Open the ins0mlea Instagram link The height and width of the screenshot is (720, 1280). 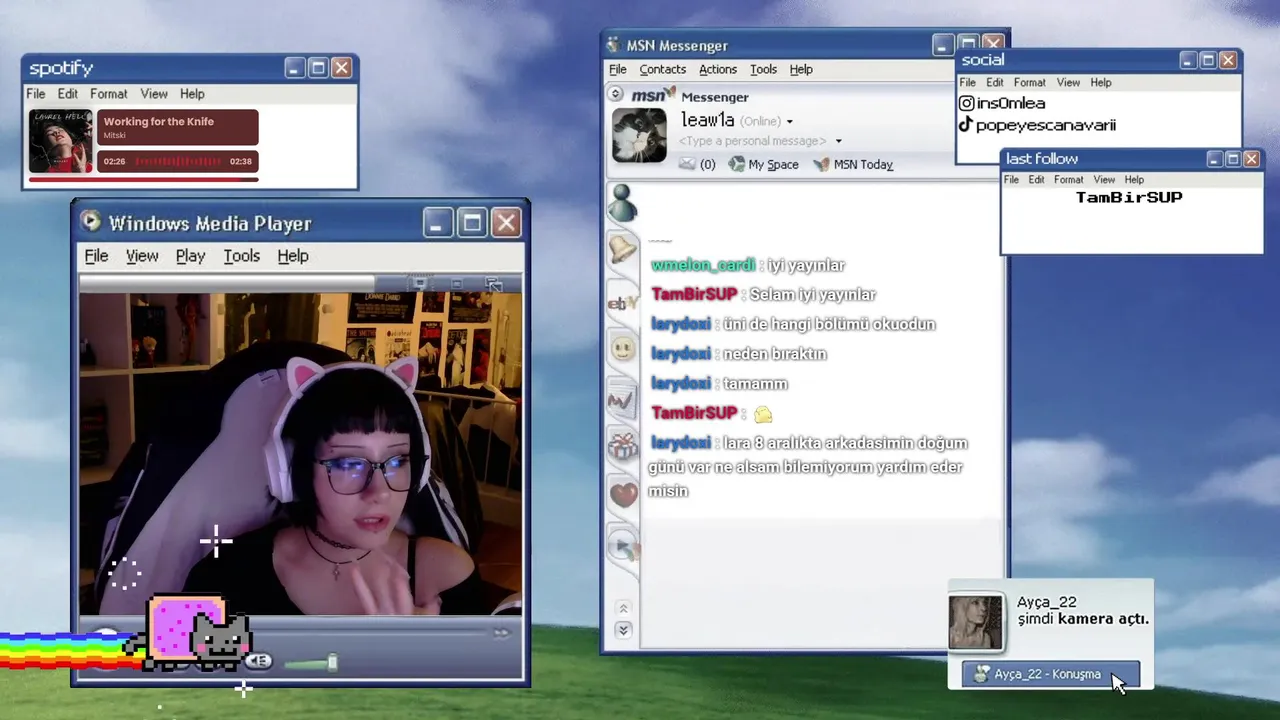tap(1011, 103)
